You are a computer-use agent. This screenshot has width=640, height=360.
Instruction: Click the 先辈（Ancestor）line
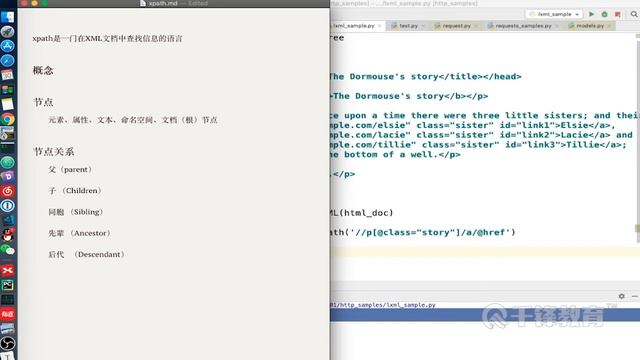(80, 233)
